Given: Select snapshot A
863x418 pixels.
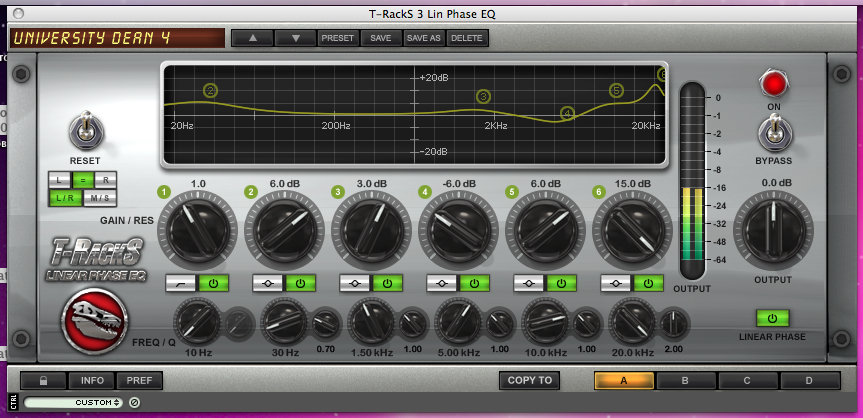Looking at the screenshot, I should point(624,381).
